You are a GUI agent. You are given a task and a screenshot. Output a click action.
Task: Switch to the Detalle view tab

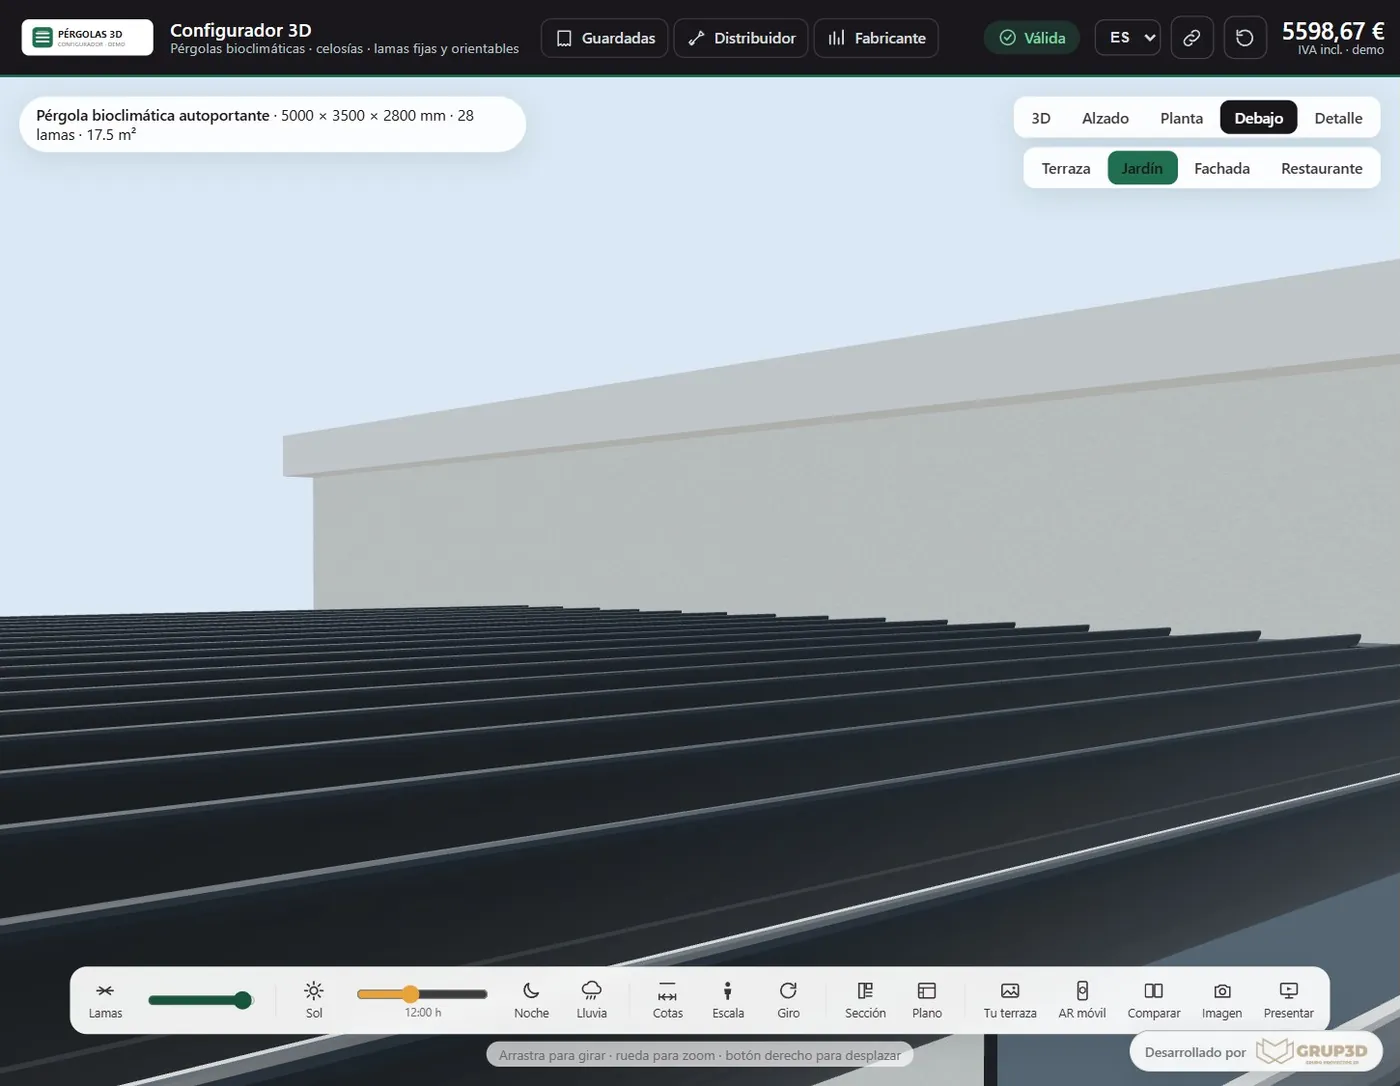point(1338,118)
